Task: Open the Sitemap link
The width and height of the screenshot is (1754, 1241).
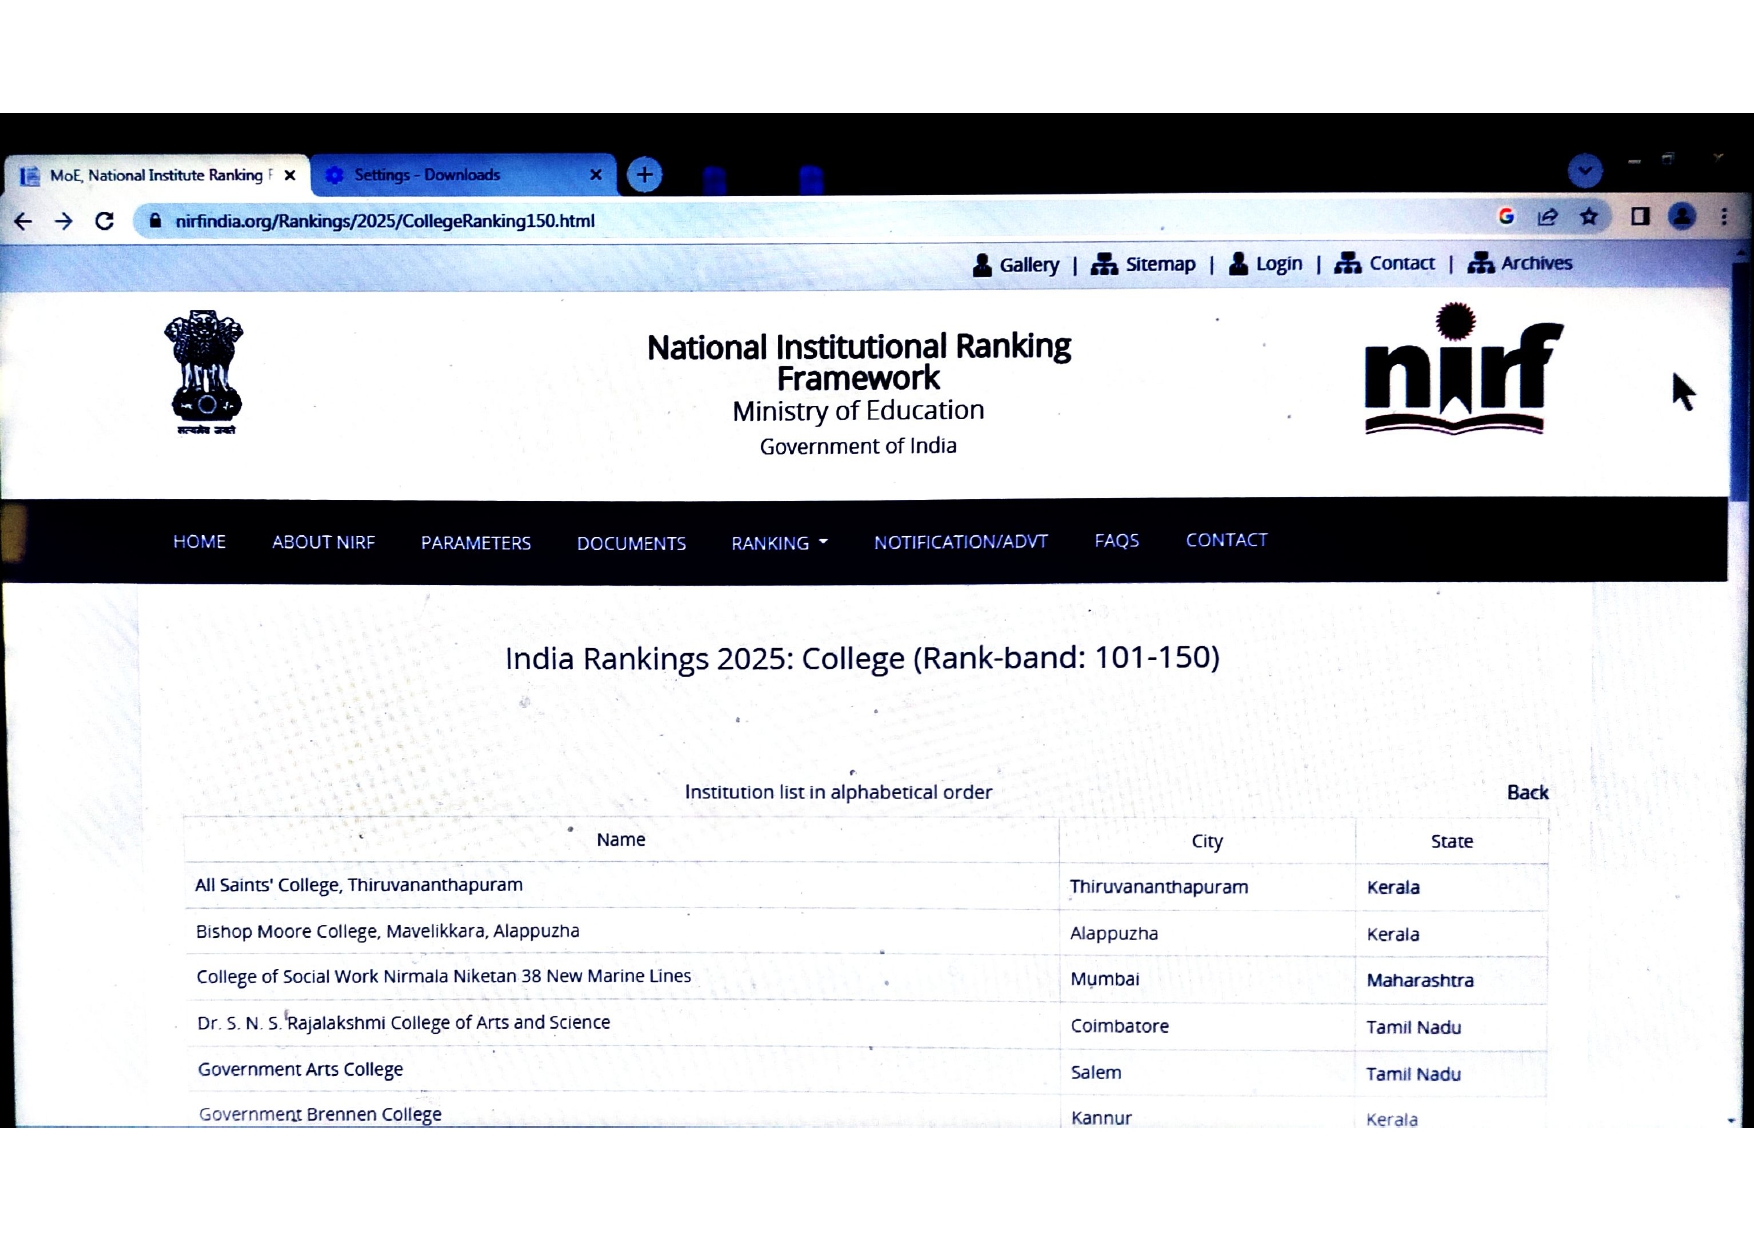Action: point(1160,264)
